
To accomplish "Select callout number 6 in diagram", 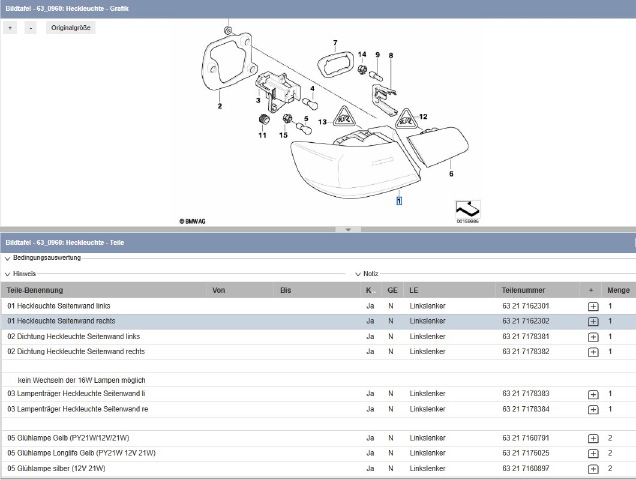I will (451, 174).
